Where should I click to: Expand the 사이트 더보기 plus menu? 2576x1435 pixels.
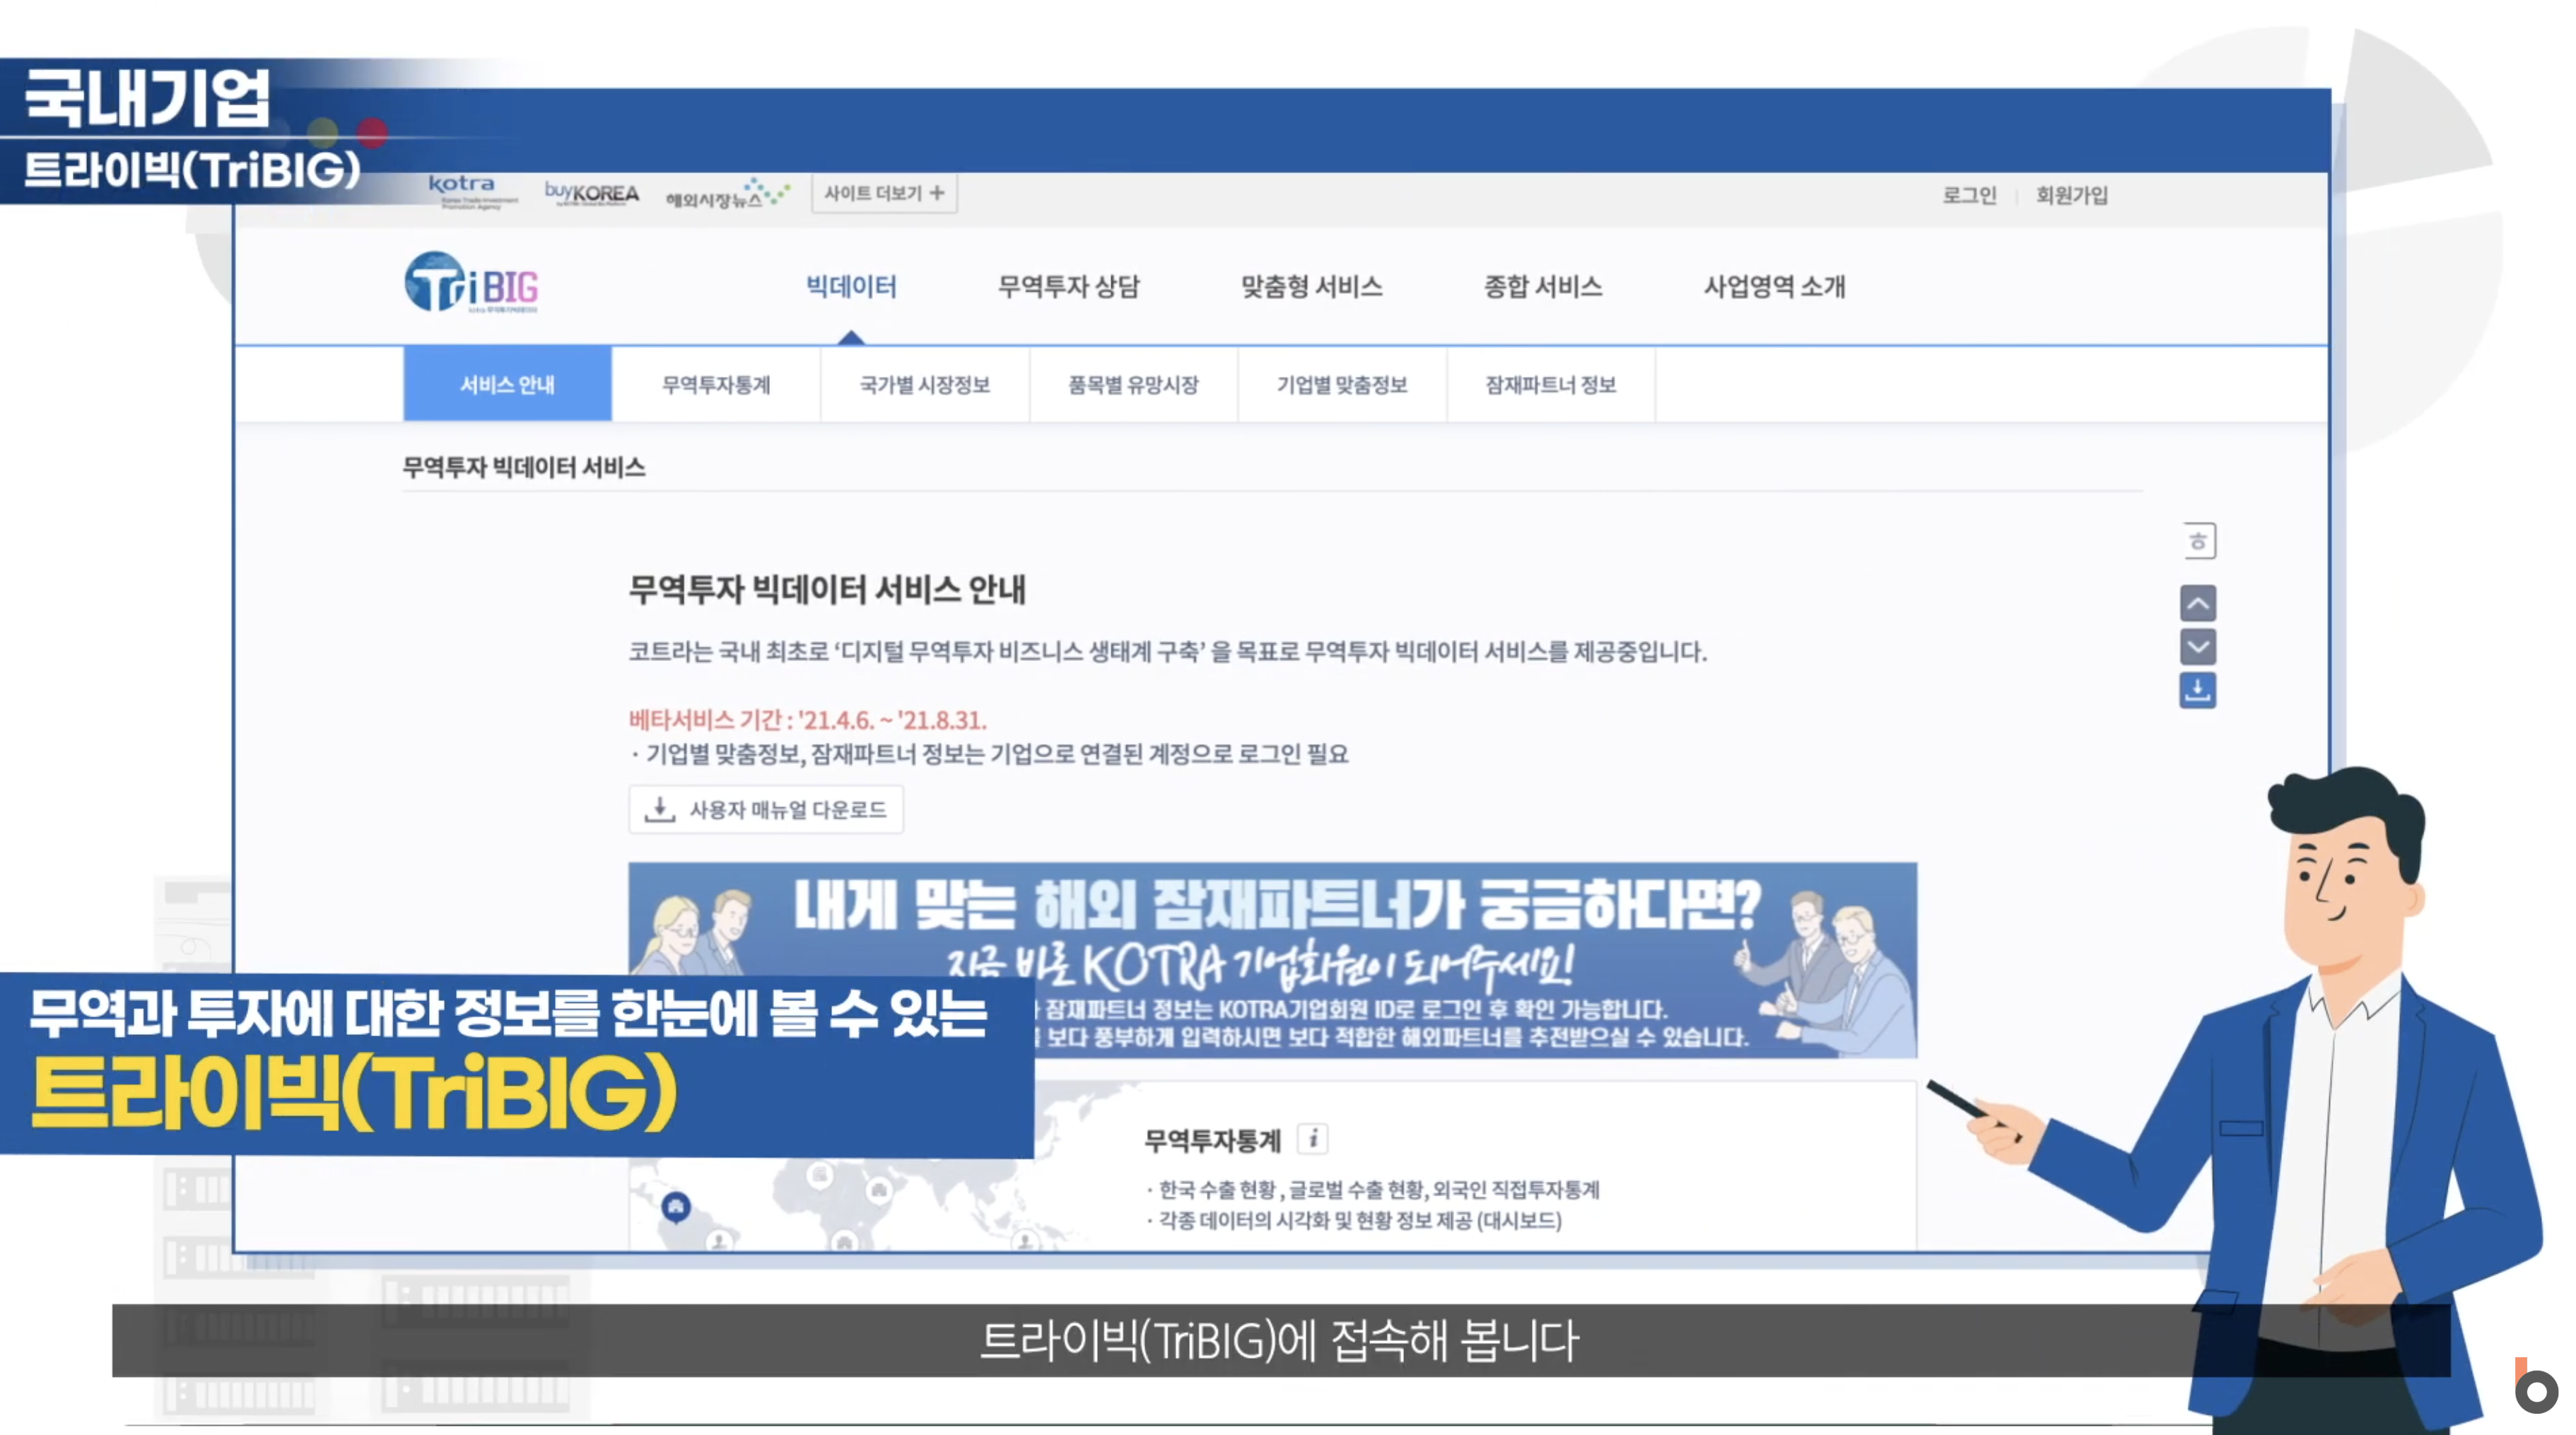(884, 193)
